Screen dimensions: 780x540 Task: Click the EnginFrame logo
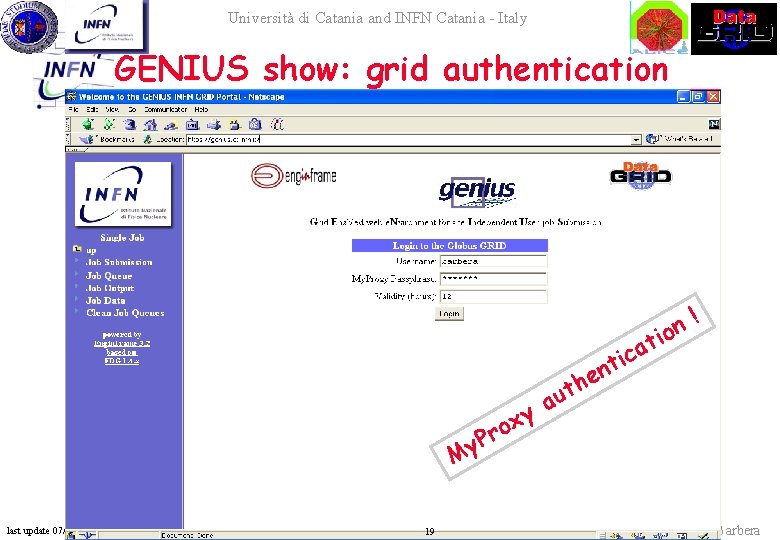293,176
